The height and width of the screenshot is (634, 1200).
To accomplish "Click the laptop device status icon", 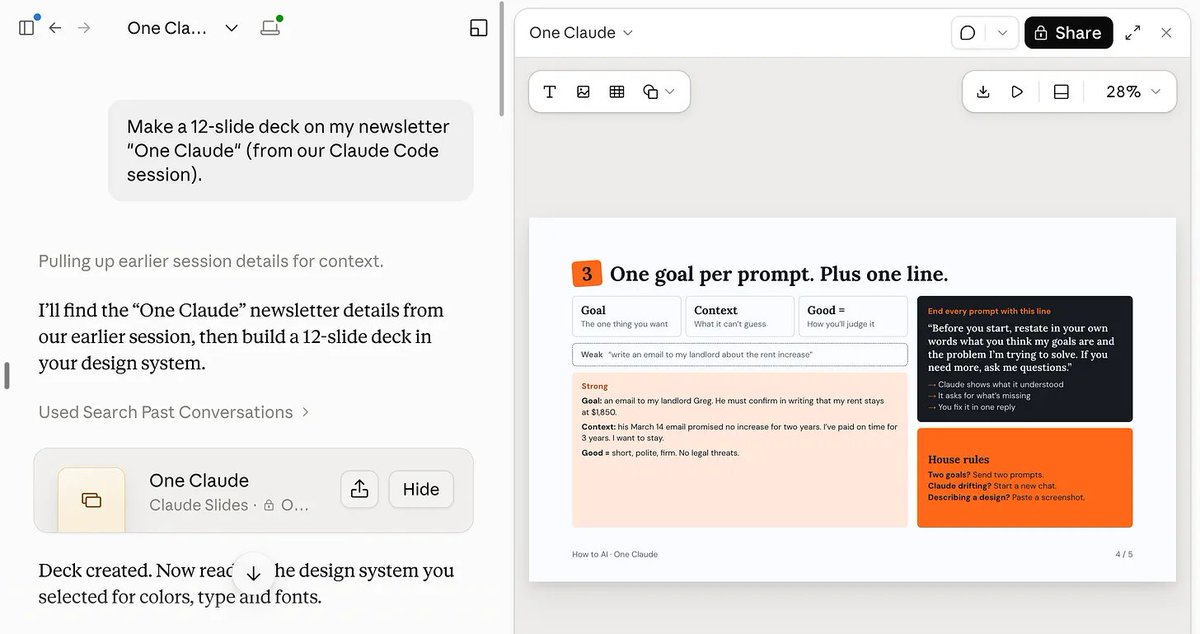I will 270,28.
